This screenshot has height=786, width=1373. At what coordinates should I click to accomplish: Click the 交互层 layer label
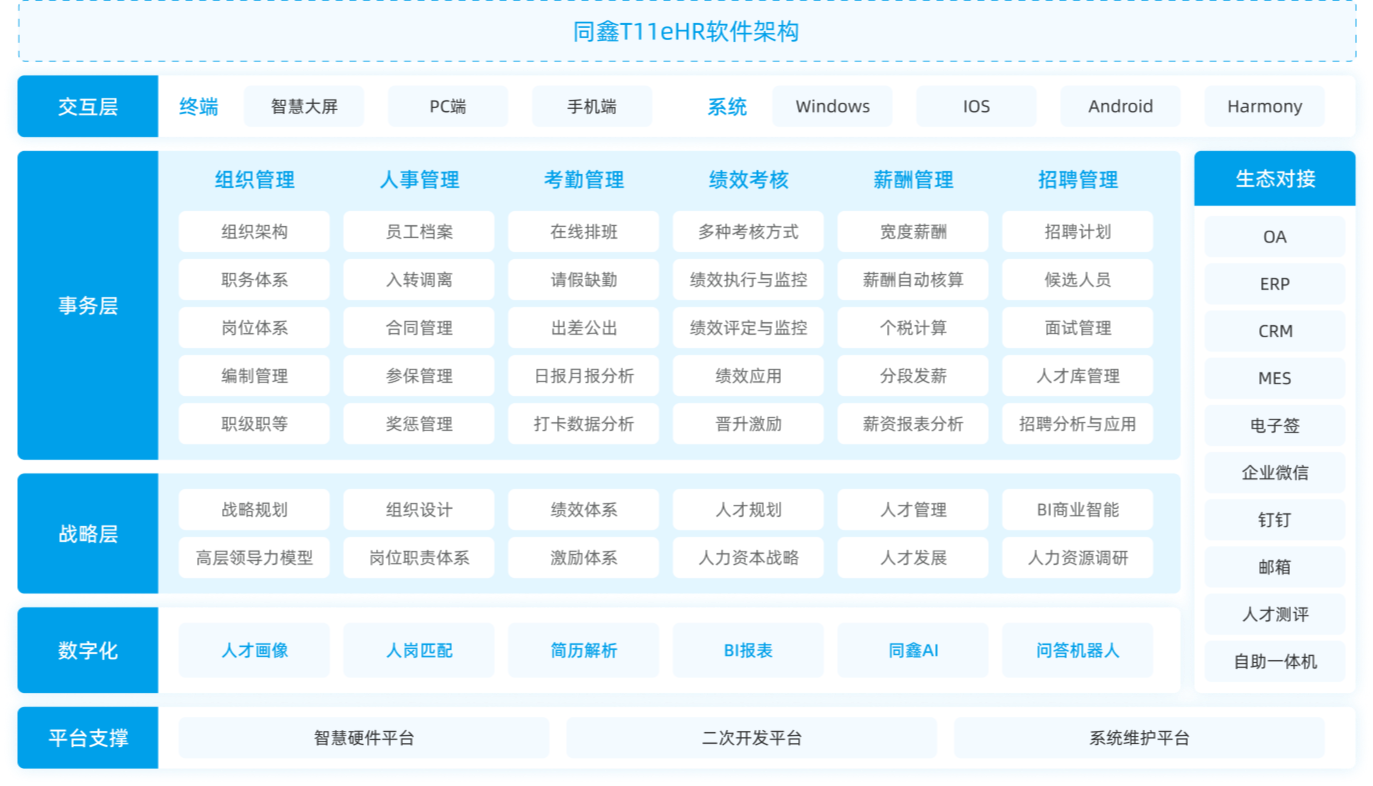pos(88,106)
